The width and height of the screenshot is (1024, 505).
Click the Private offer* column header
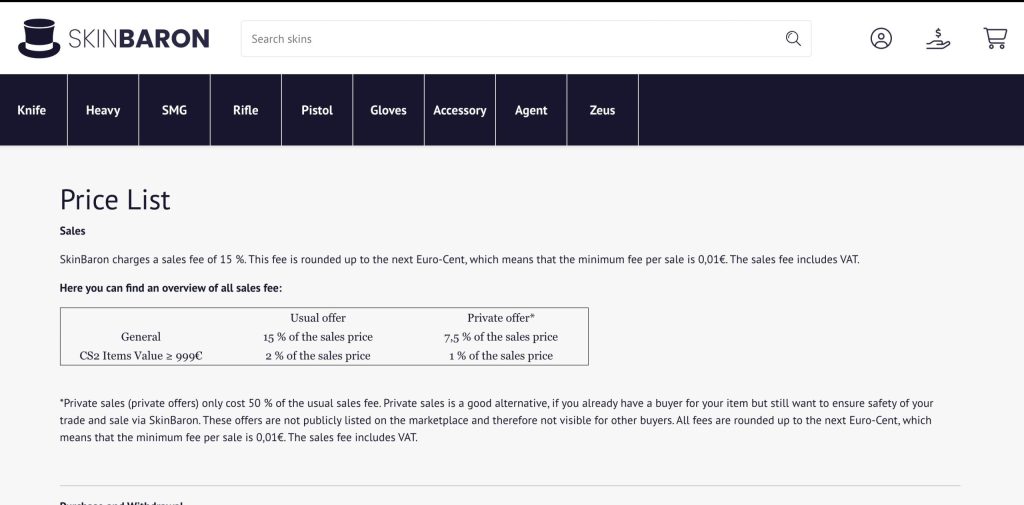tap(500, 318)
